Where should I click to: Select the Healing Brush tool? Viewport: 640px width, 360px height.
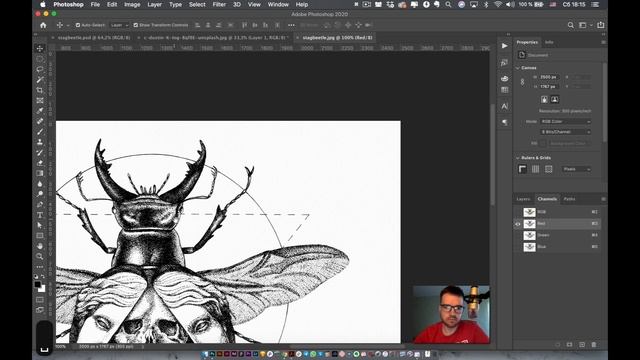point(40,121)
